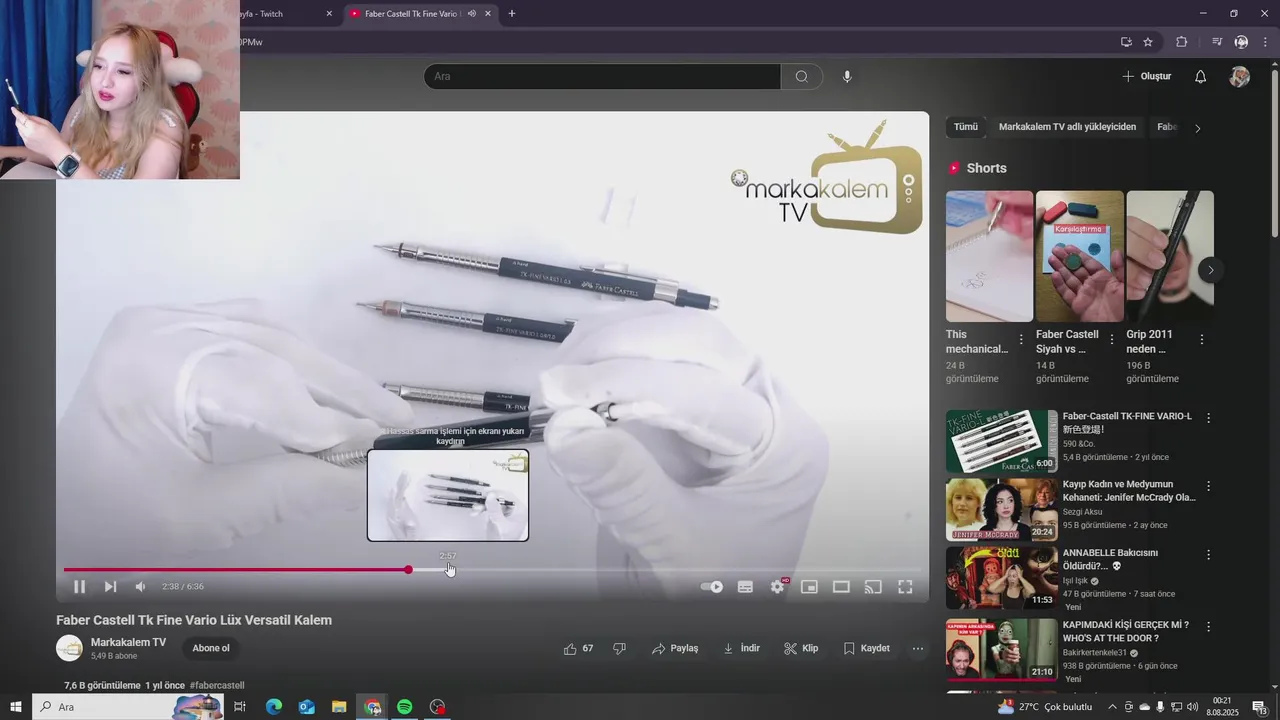Select the Markakalem TV adlı yükleyiciden chip
The width and height of the screenshot is (1280, 720).
1067,127
